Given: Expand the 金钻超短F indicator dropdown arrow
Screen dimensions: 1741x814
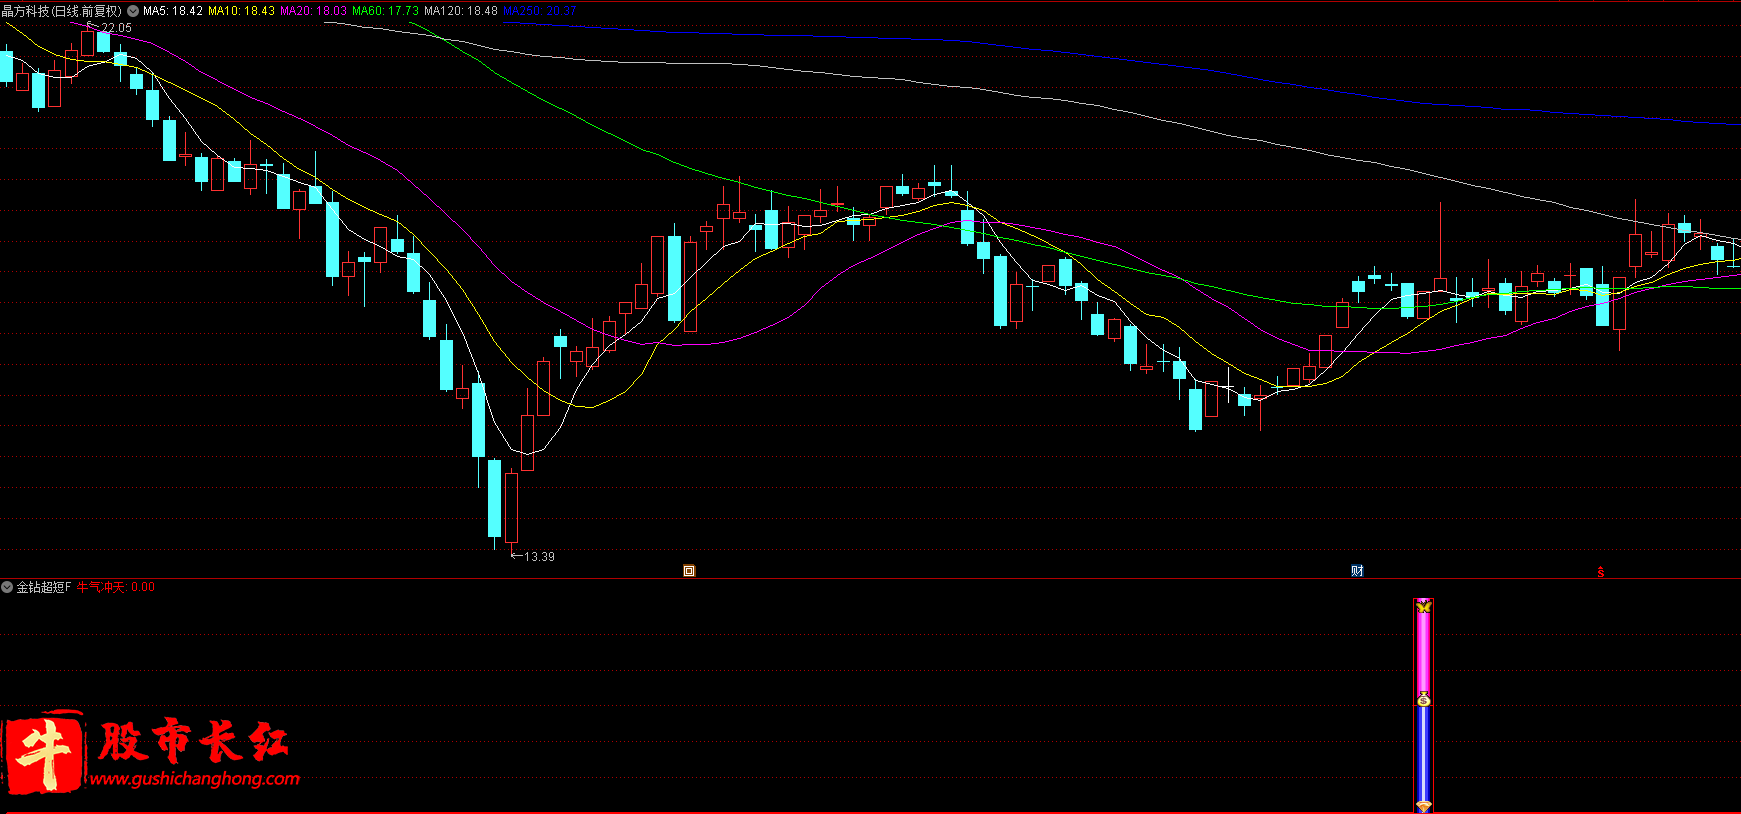Looking at the screenshot, I should (x=7, y=587).
